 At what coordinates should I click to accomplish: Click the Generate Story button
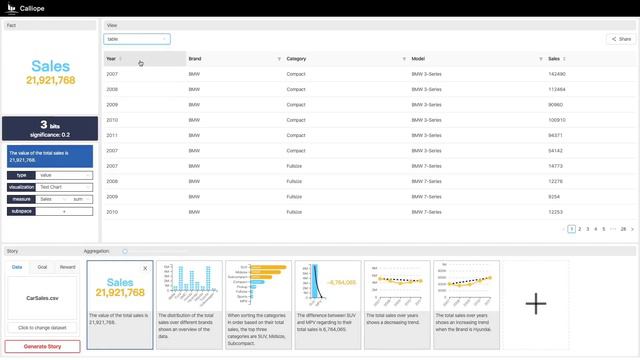42,347
